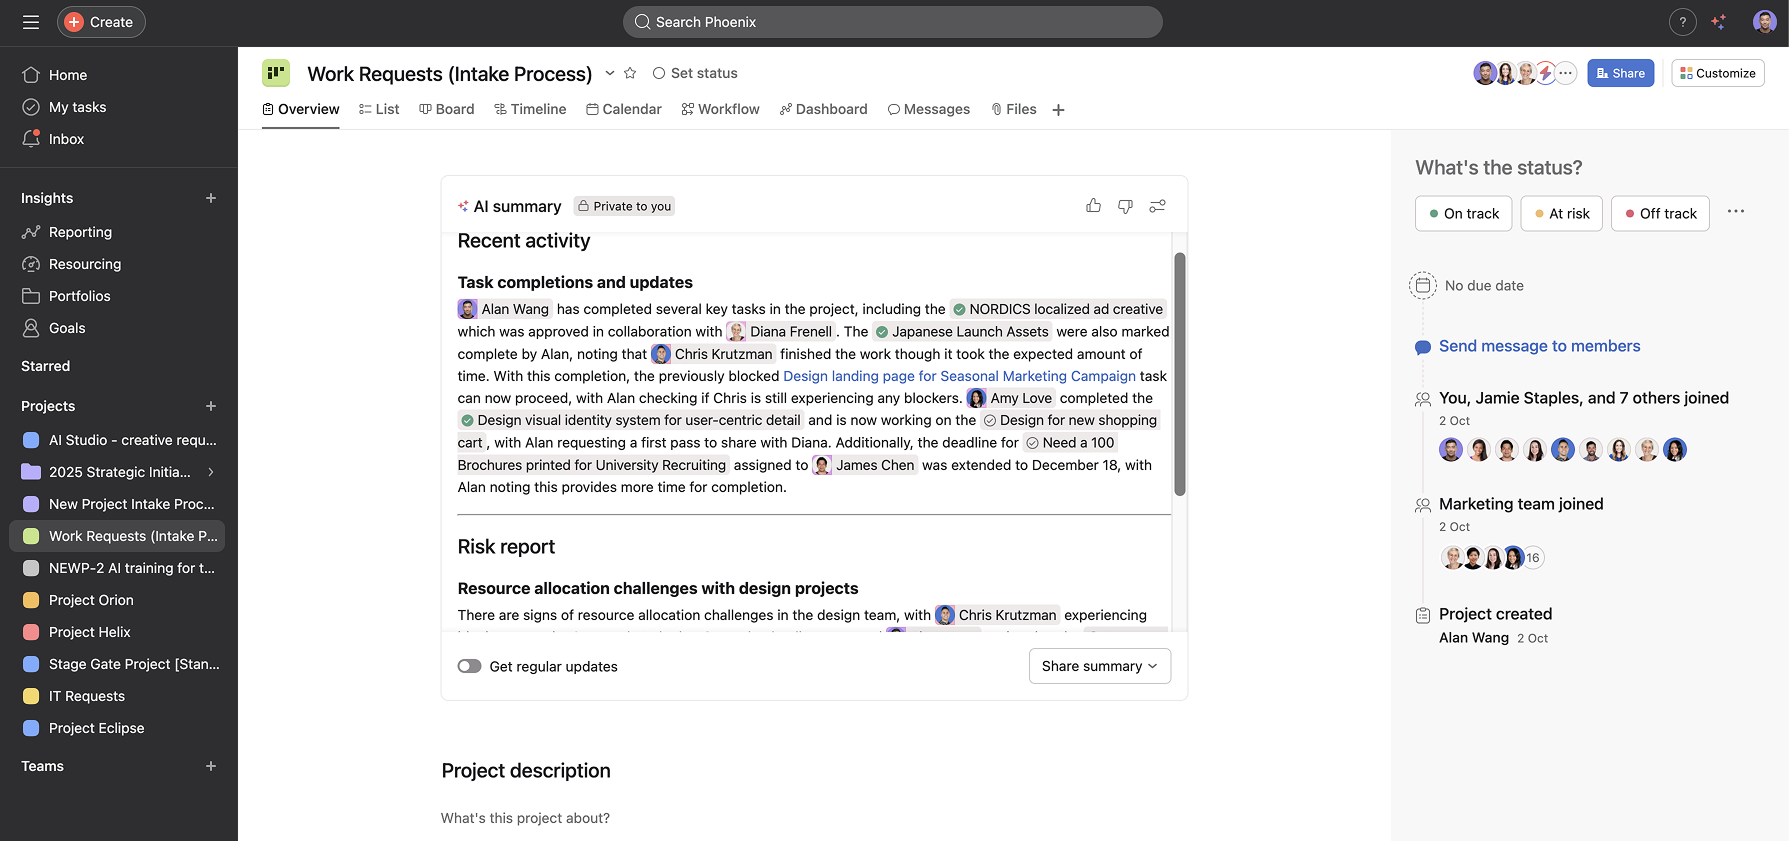Click the Search Phoenix input field
Screen dimensions: 1789x841
[892, 22]
